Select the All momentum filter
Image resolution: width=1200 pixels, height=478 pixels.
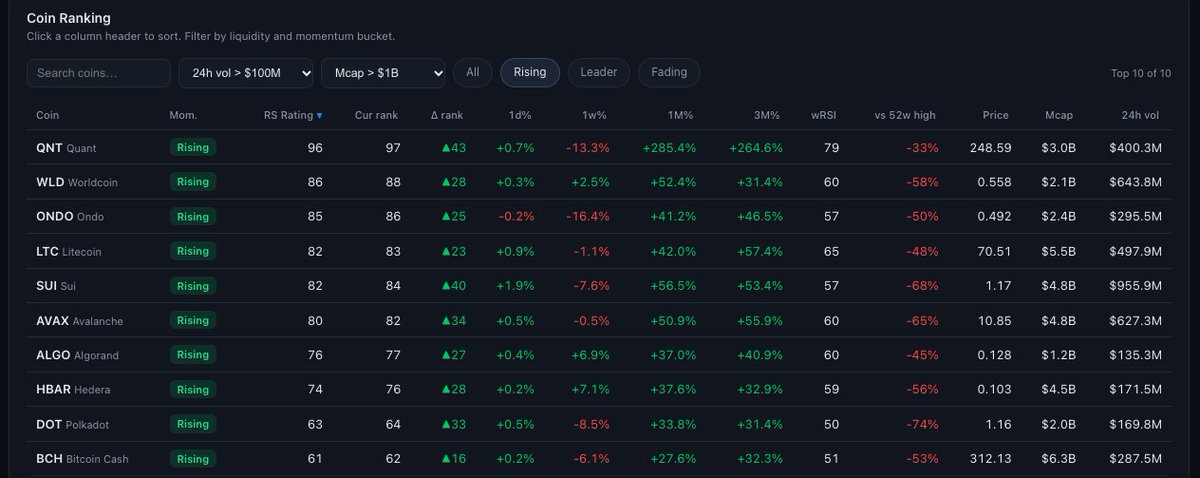pyautogui.click(x=473, y=72)
